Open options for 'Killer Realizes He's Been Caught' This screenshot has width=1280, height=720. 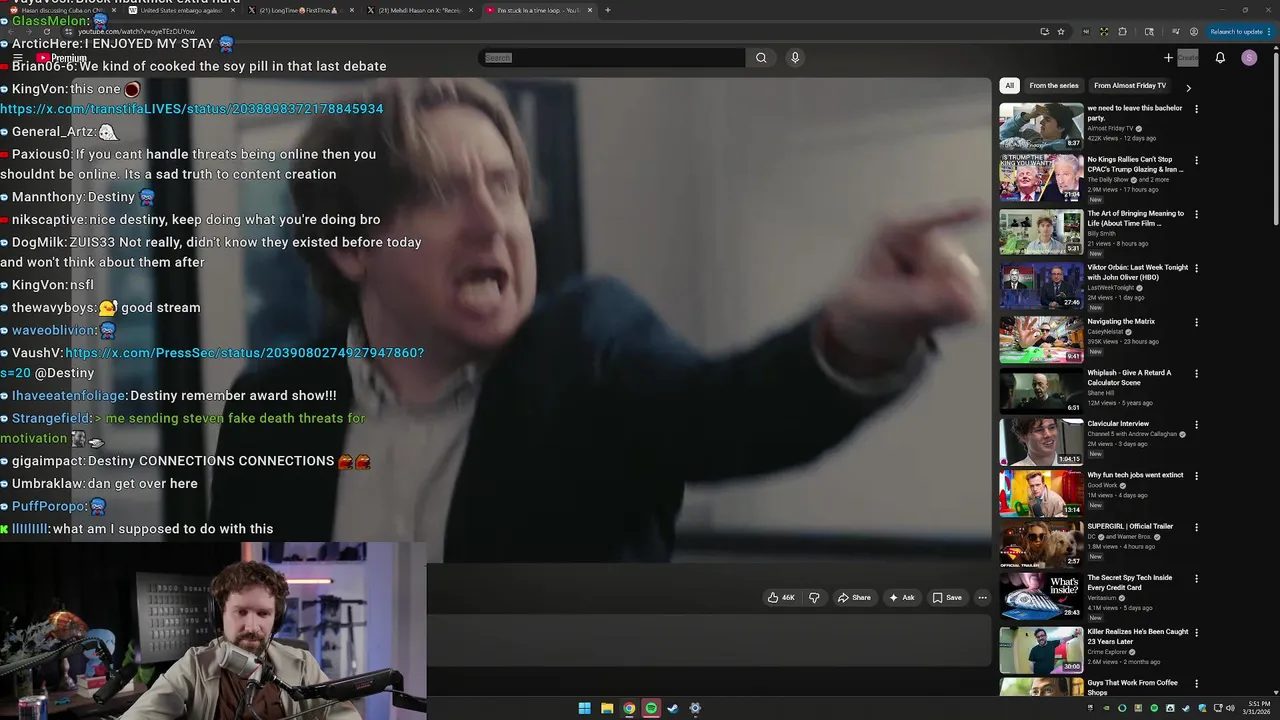click(x=1196, y=632)
